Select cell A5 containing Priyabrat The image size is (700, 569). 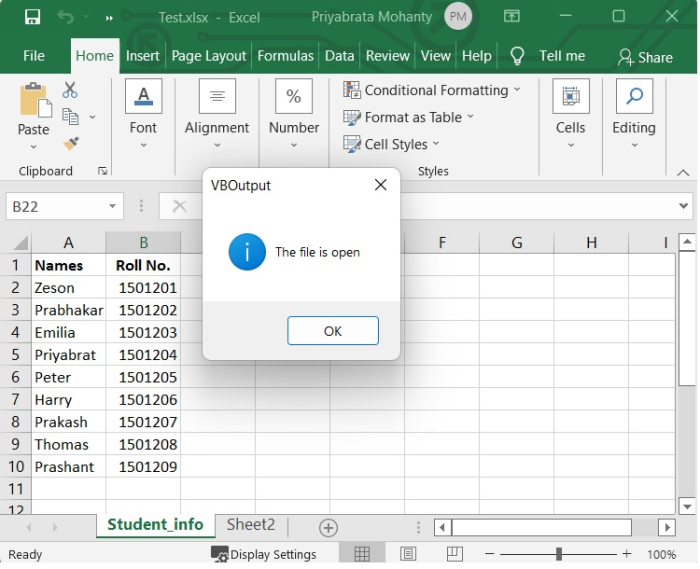(x=68, y=355)
